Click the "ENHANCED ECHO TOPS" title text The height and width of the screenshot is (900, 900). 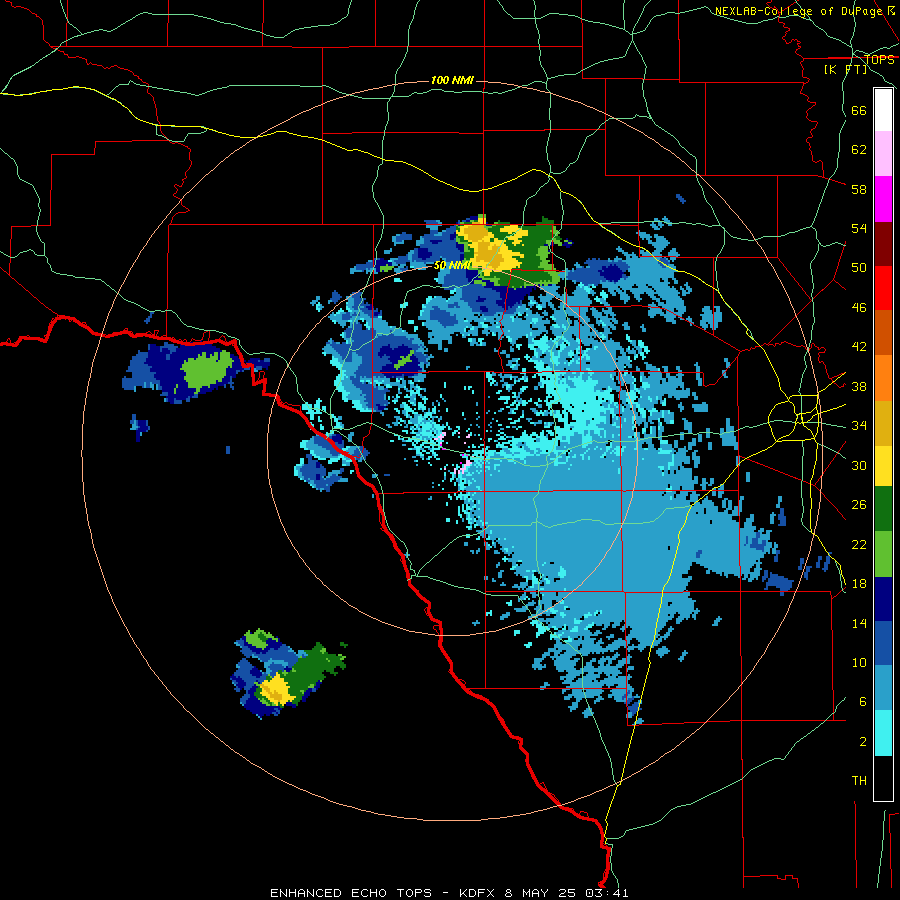tap(351, 893)
